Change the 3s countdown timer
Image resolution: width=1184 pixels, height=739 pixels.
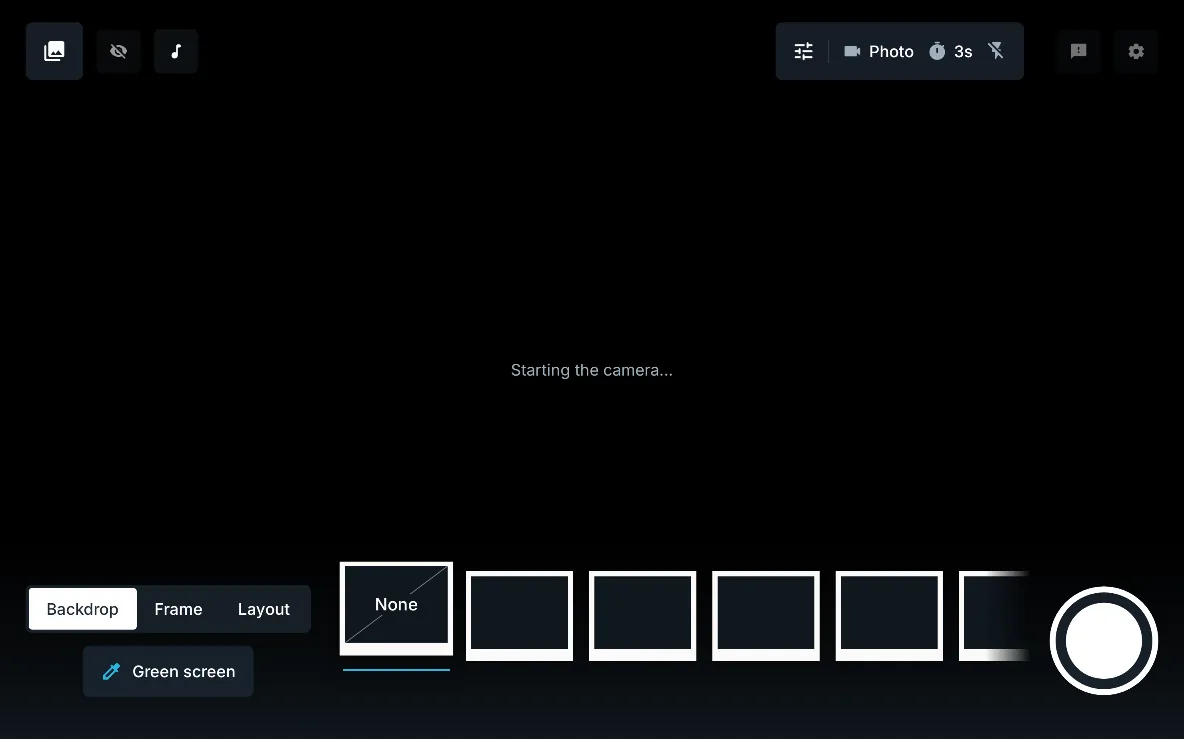[951, 51]
